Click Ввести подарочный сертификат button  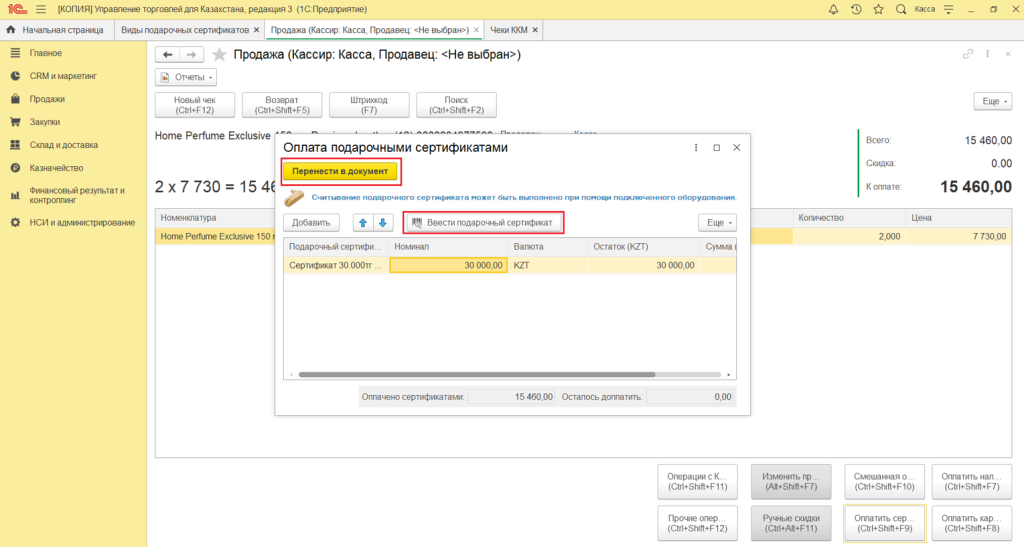point(483,223)
